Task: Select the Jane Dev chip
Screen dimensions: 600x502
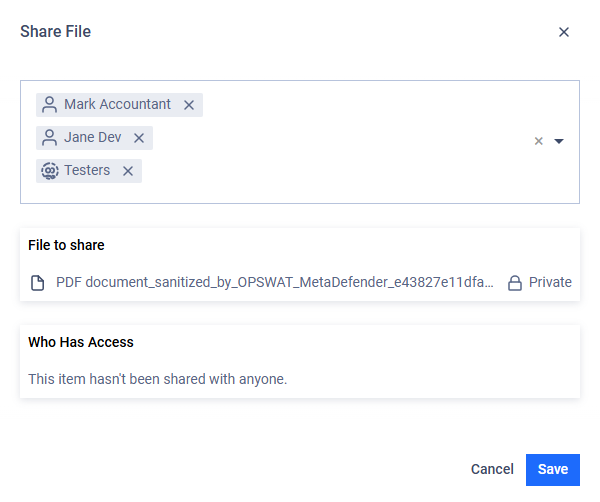Action: coord(94,138)
